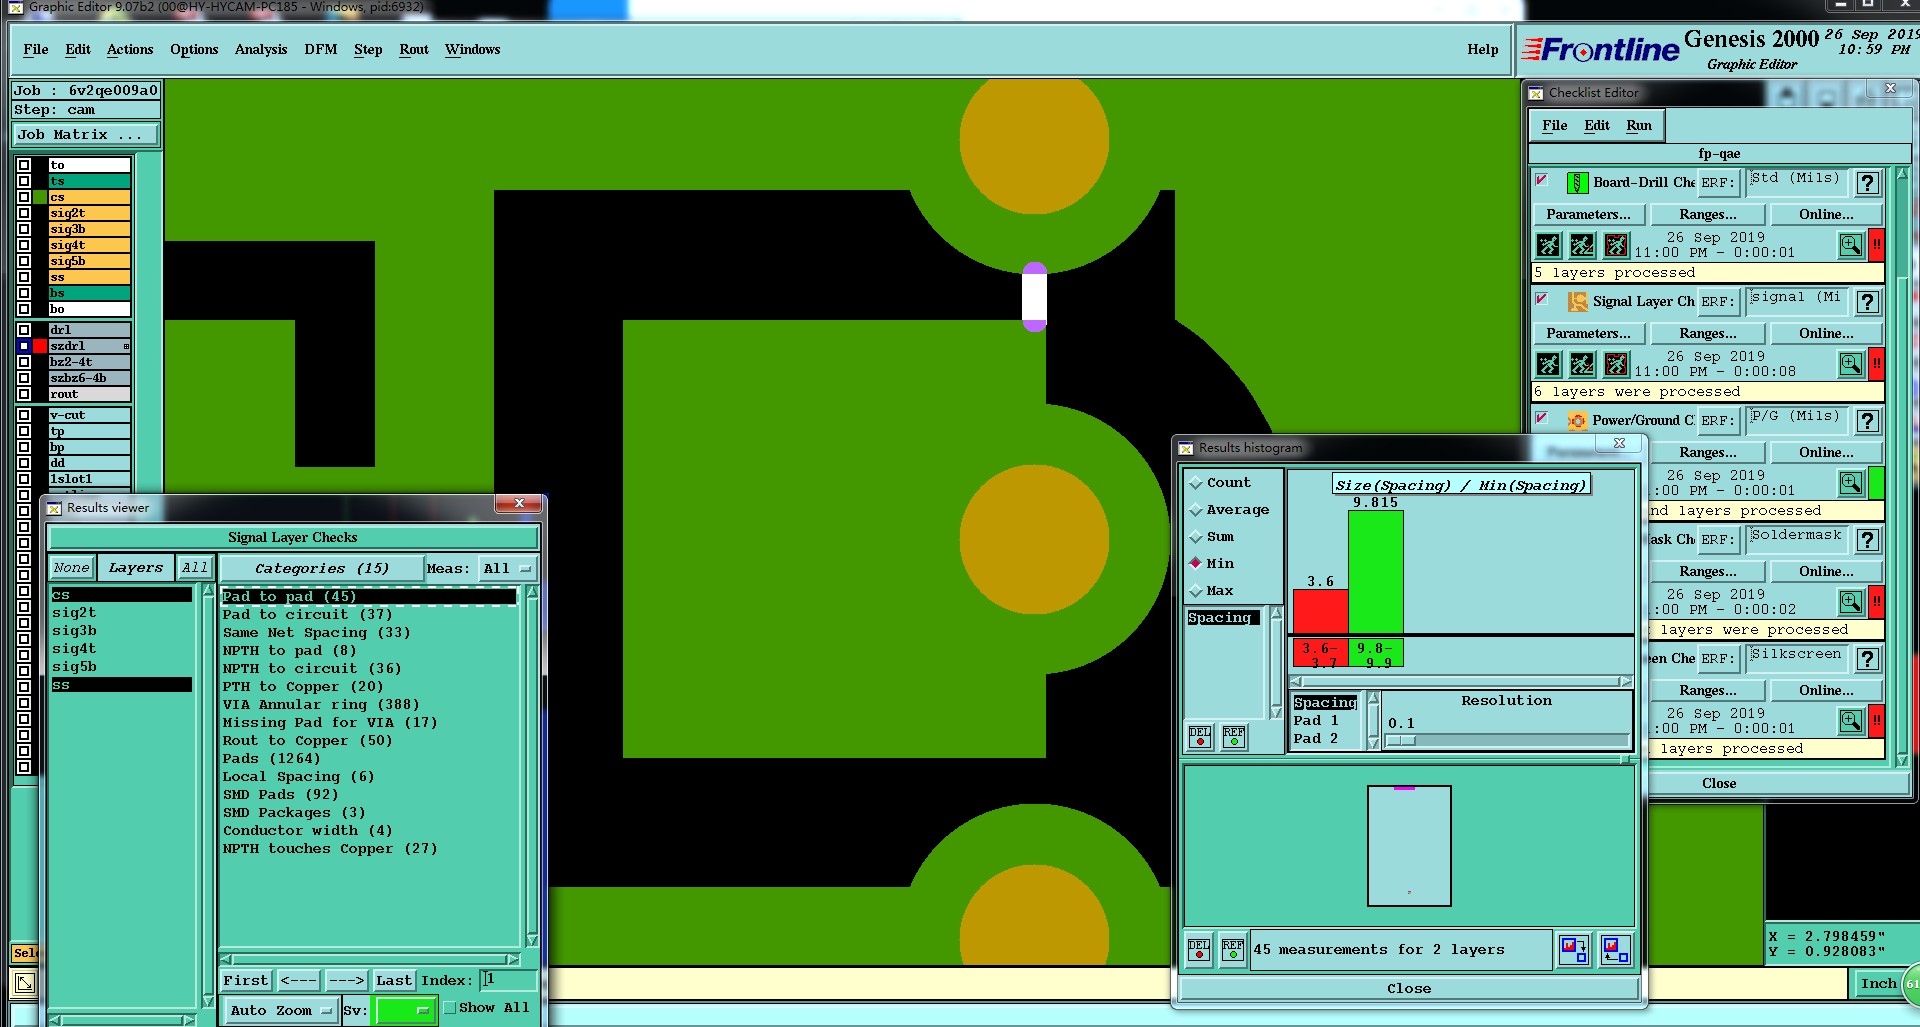
Task: Click histogram zoom-to-selection icon with down arrow
Action: tap(1574, 949)
